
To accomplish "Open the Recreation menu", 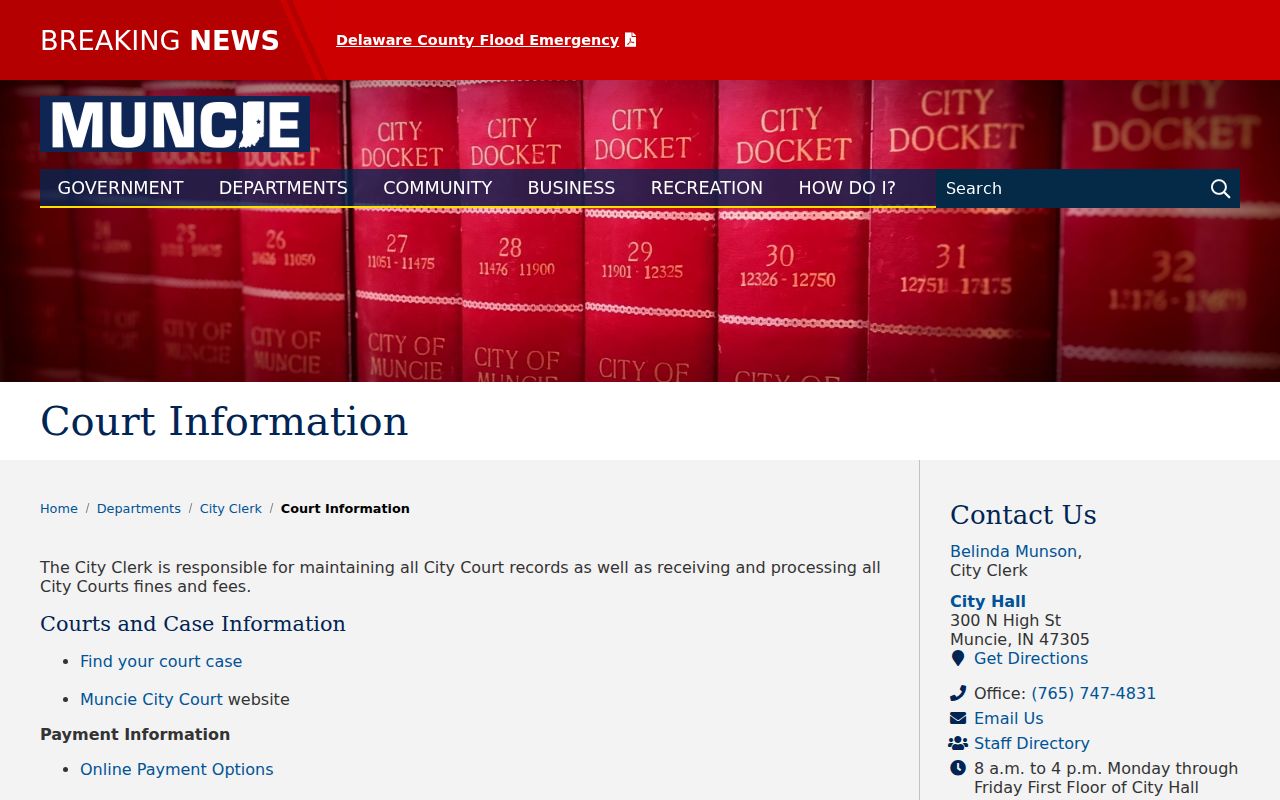I will point(707,188).
